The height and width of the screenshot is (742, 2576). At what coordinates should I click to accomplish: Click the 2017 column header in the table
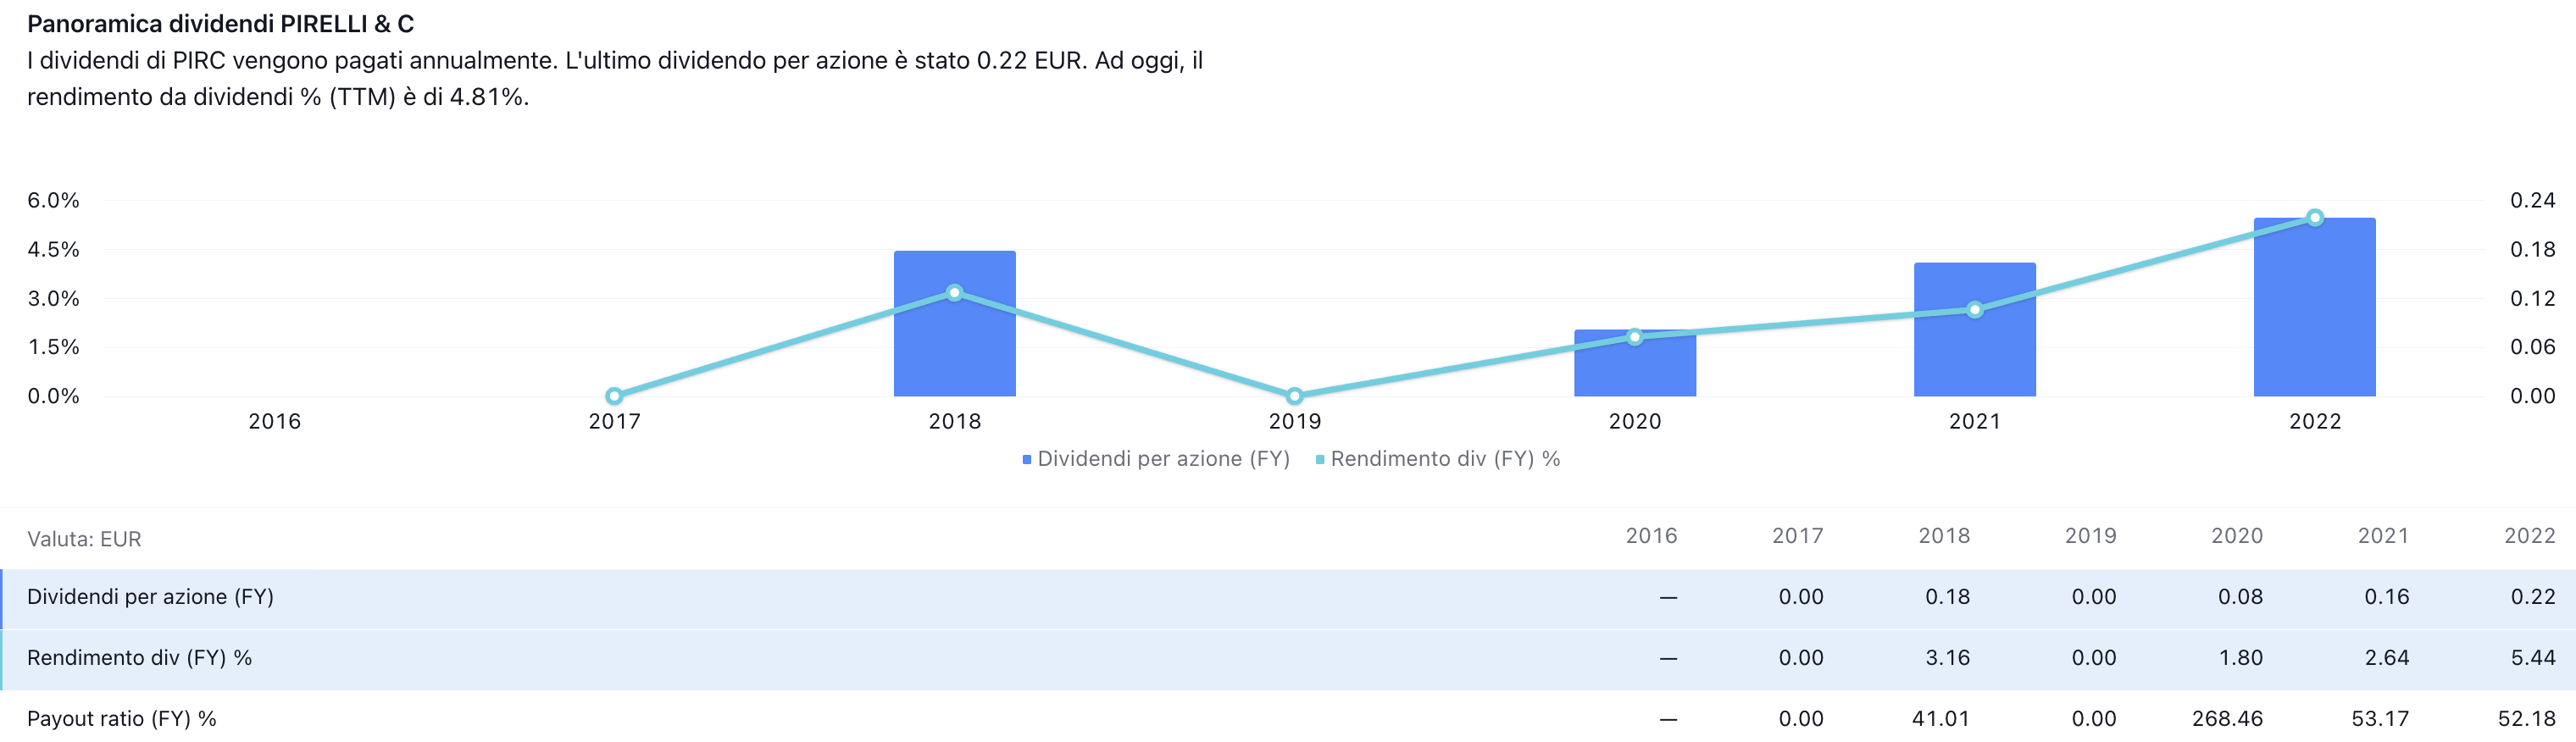pyautogui.click(x=1798, y=536)
